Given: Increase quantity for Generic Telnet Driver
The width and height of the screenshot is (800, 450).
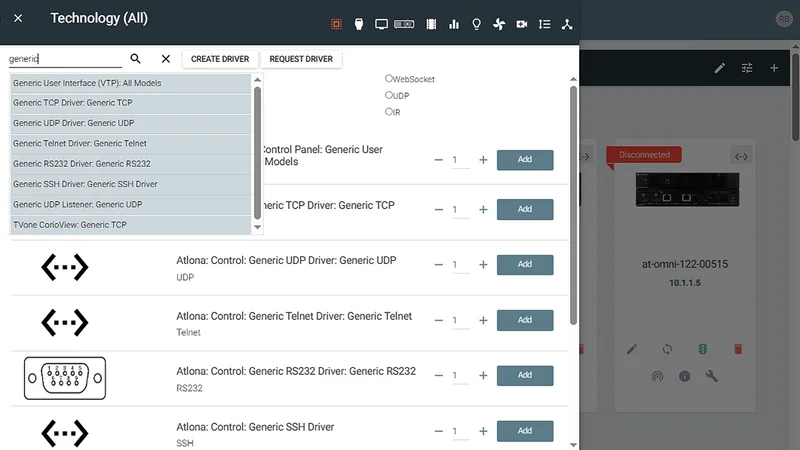Looking at the screenshot, I should pos(483,320).
